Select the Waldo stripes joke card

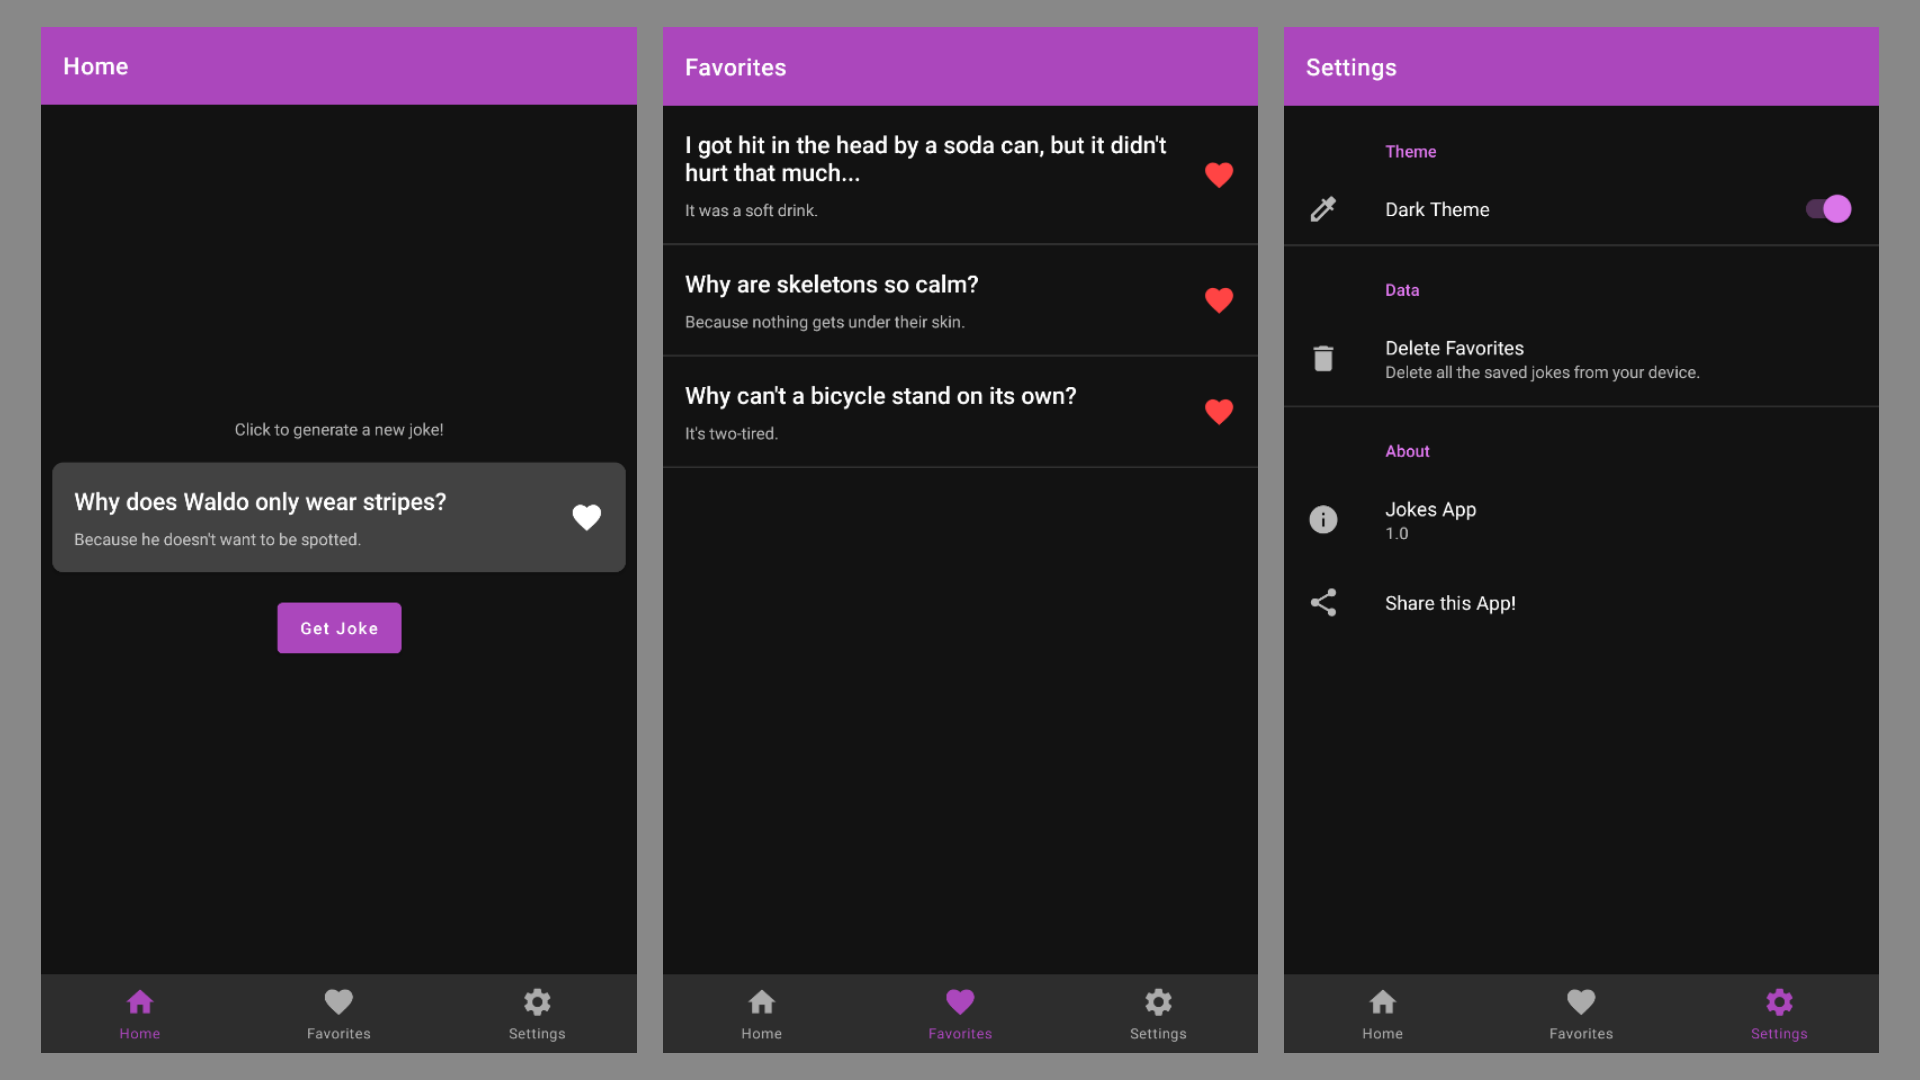pyautogui.click(x=300, y=517)
